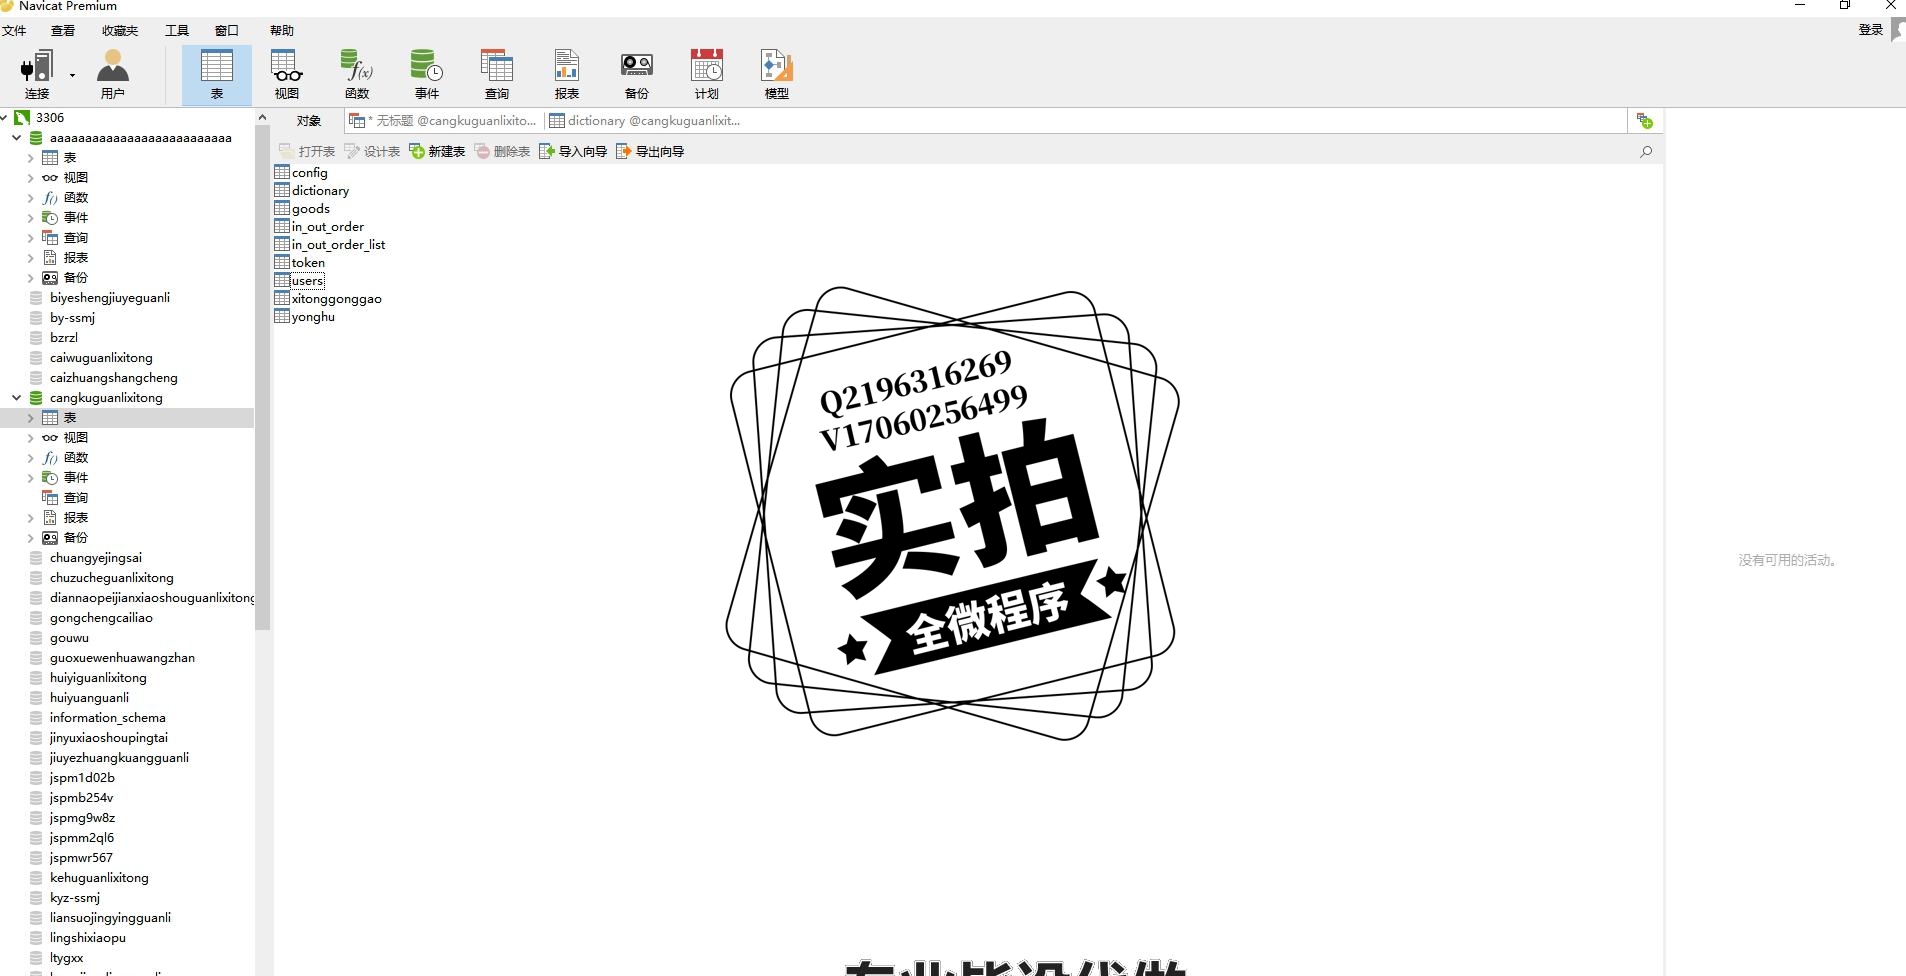The width and height of the screenshot is (1906, 976).
Task: Expand 表 under cangkuguanlixitong
Action: pos(31,418)
